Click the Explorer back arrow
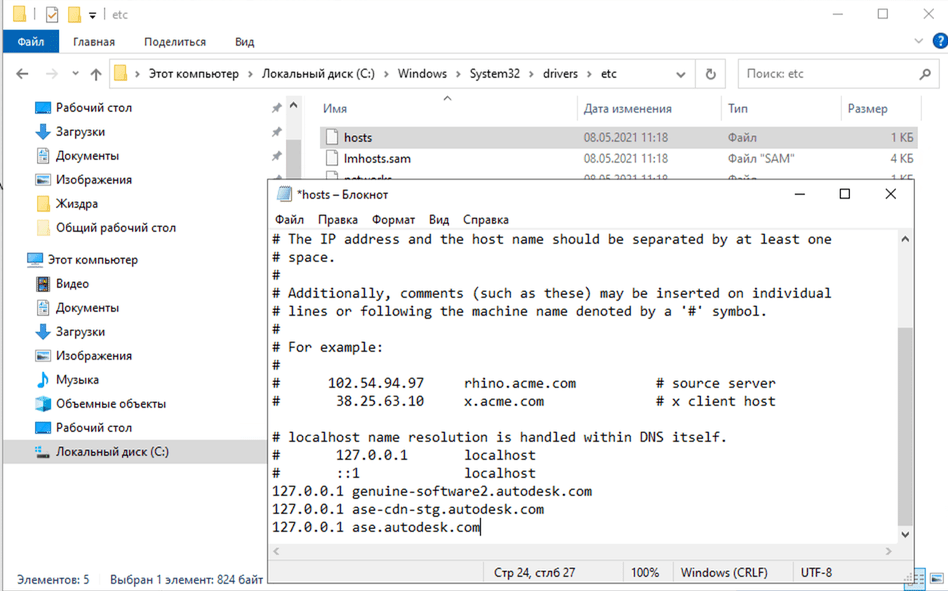The image size is (948, 591). point(22,74)
